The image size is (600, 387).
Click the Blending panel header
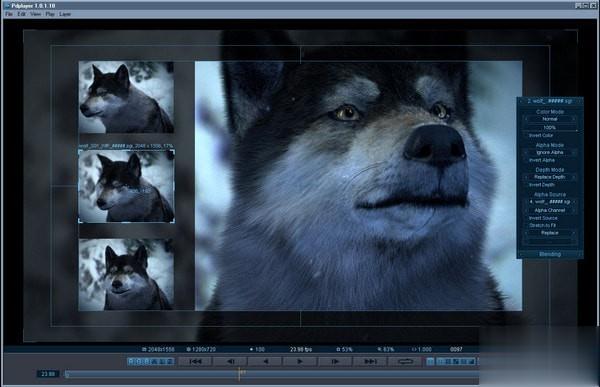click(x=550, y=254)
